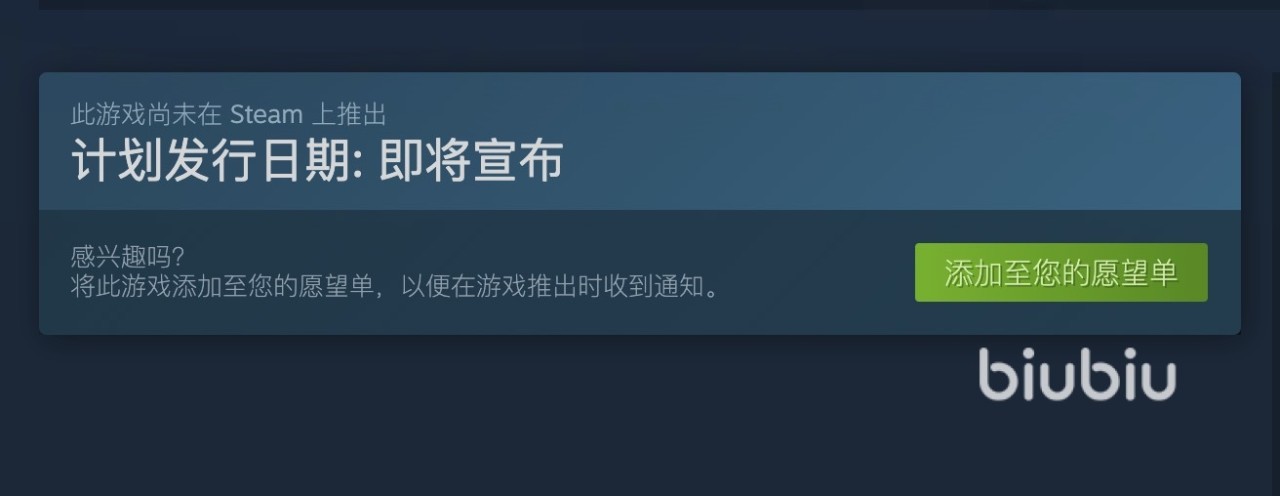
Task: Click the 即将宣布 release date text
Action: coord(471,161)
